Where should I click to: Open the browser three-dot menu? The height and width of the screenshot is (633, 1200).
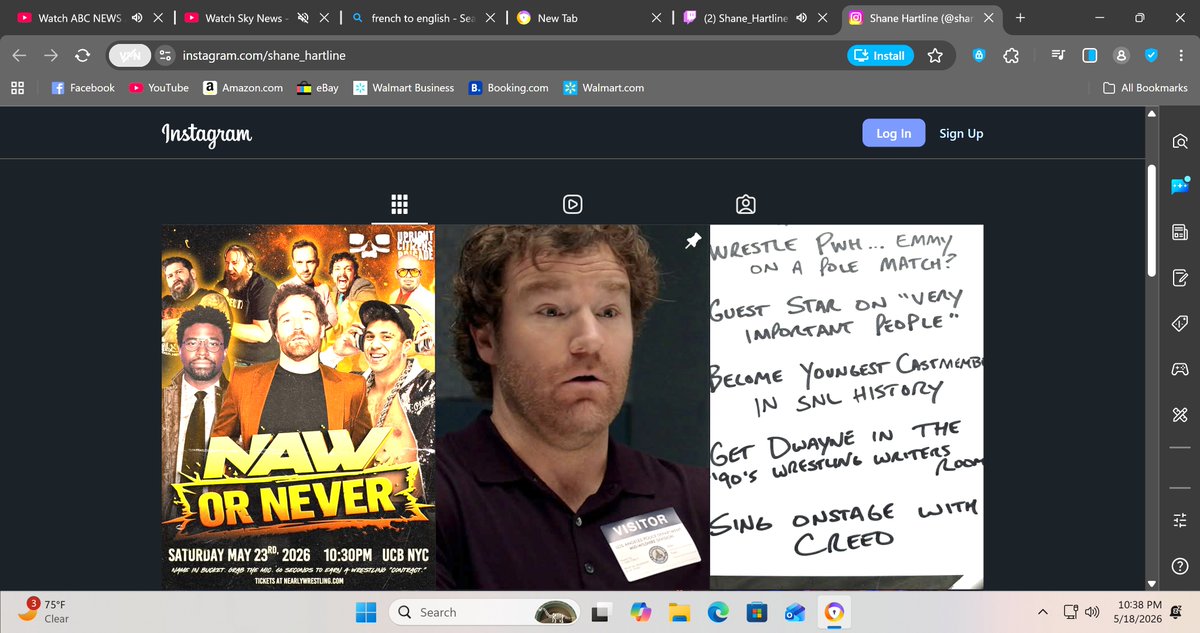(1180, 56)
